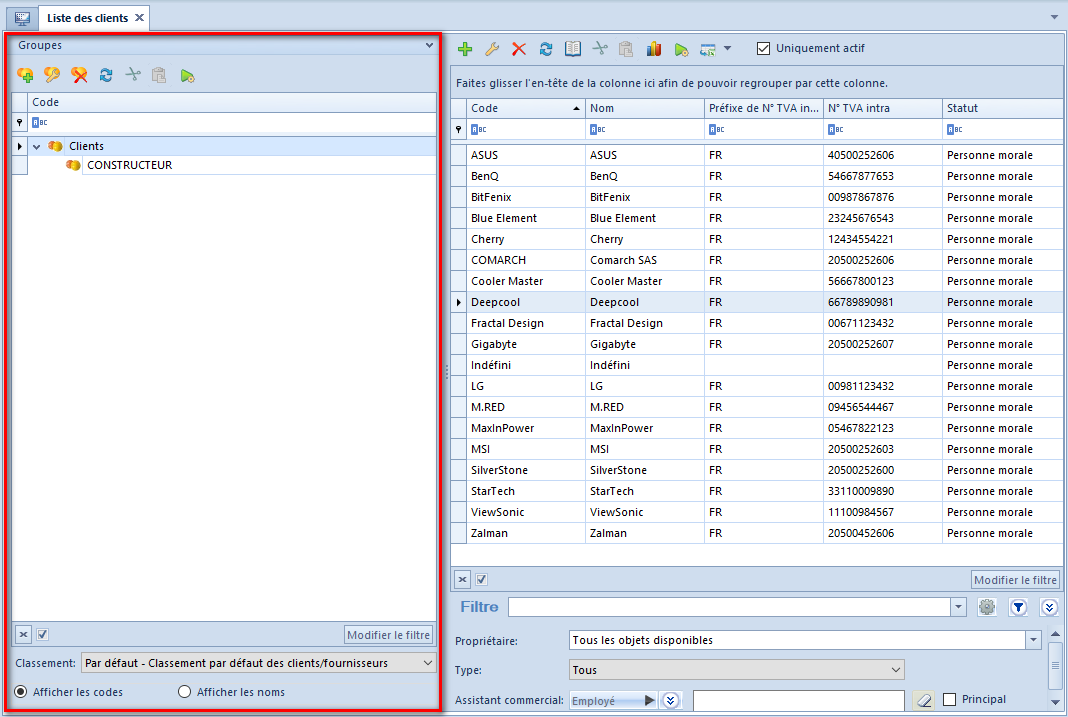Cut the client with the scissors icon
Image resolution: width=1068 pixels, height=717 pixels.
coord(600,48)
